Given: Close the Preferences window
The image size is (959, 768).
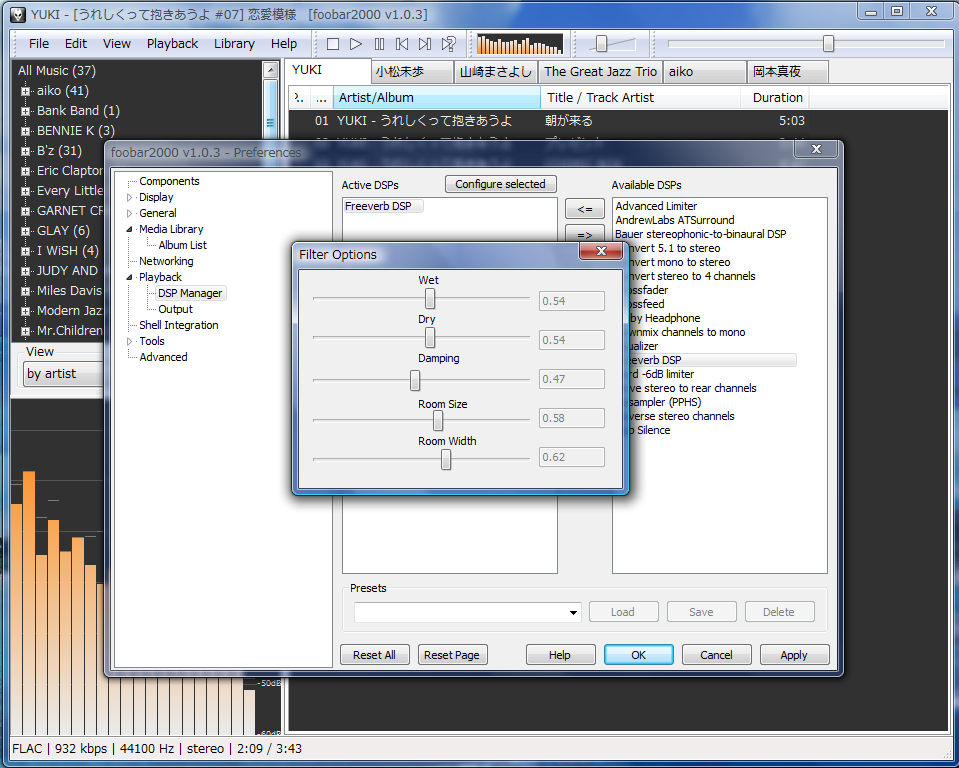Looking at the screenshot, I should point(816,149).
